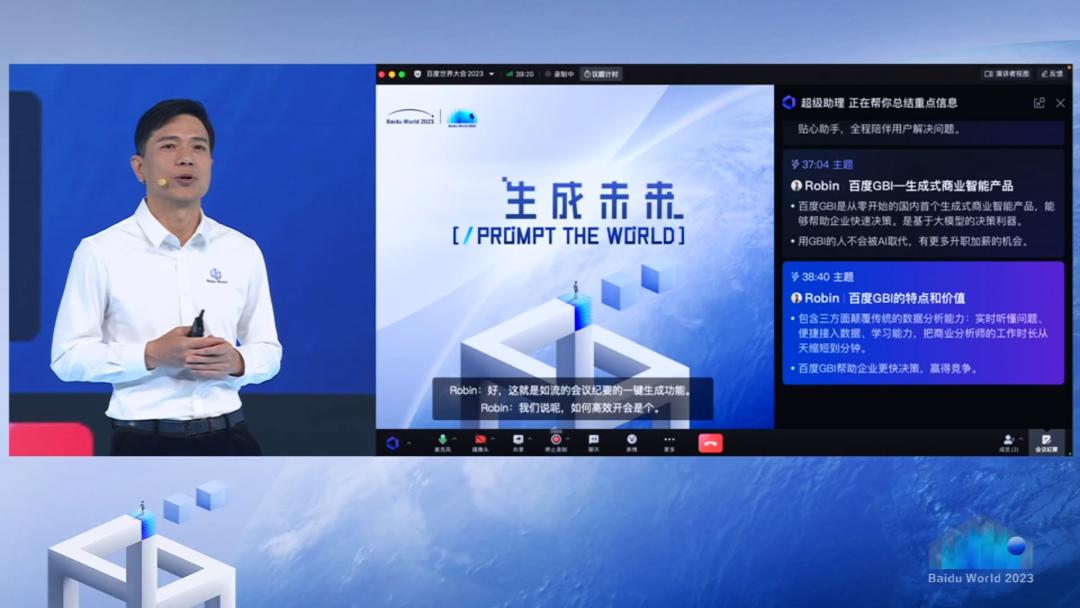Open camera options arrow next to 摄像头
Viewport: 1080px width, 608px height.
(x=492, y=439)
